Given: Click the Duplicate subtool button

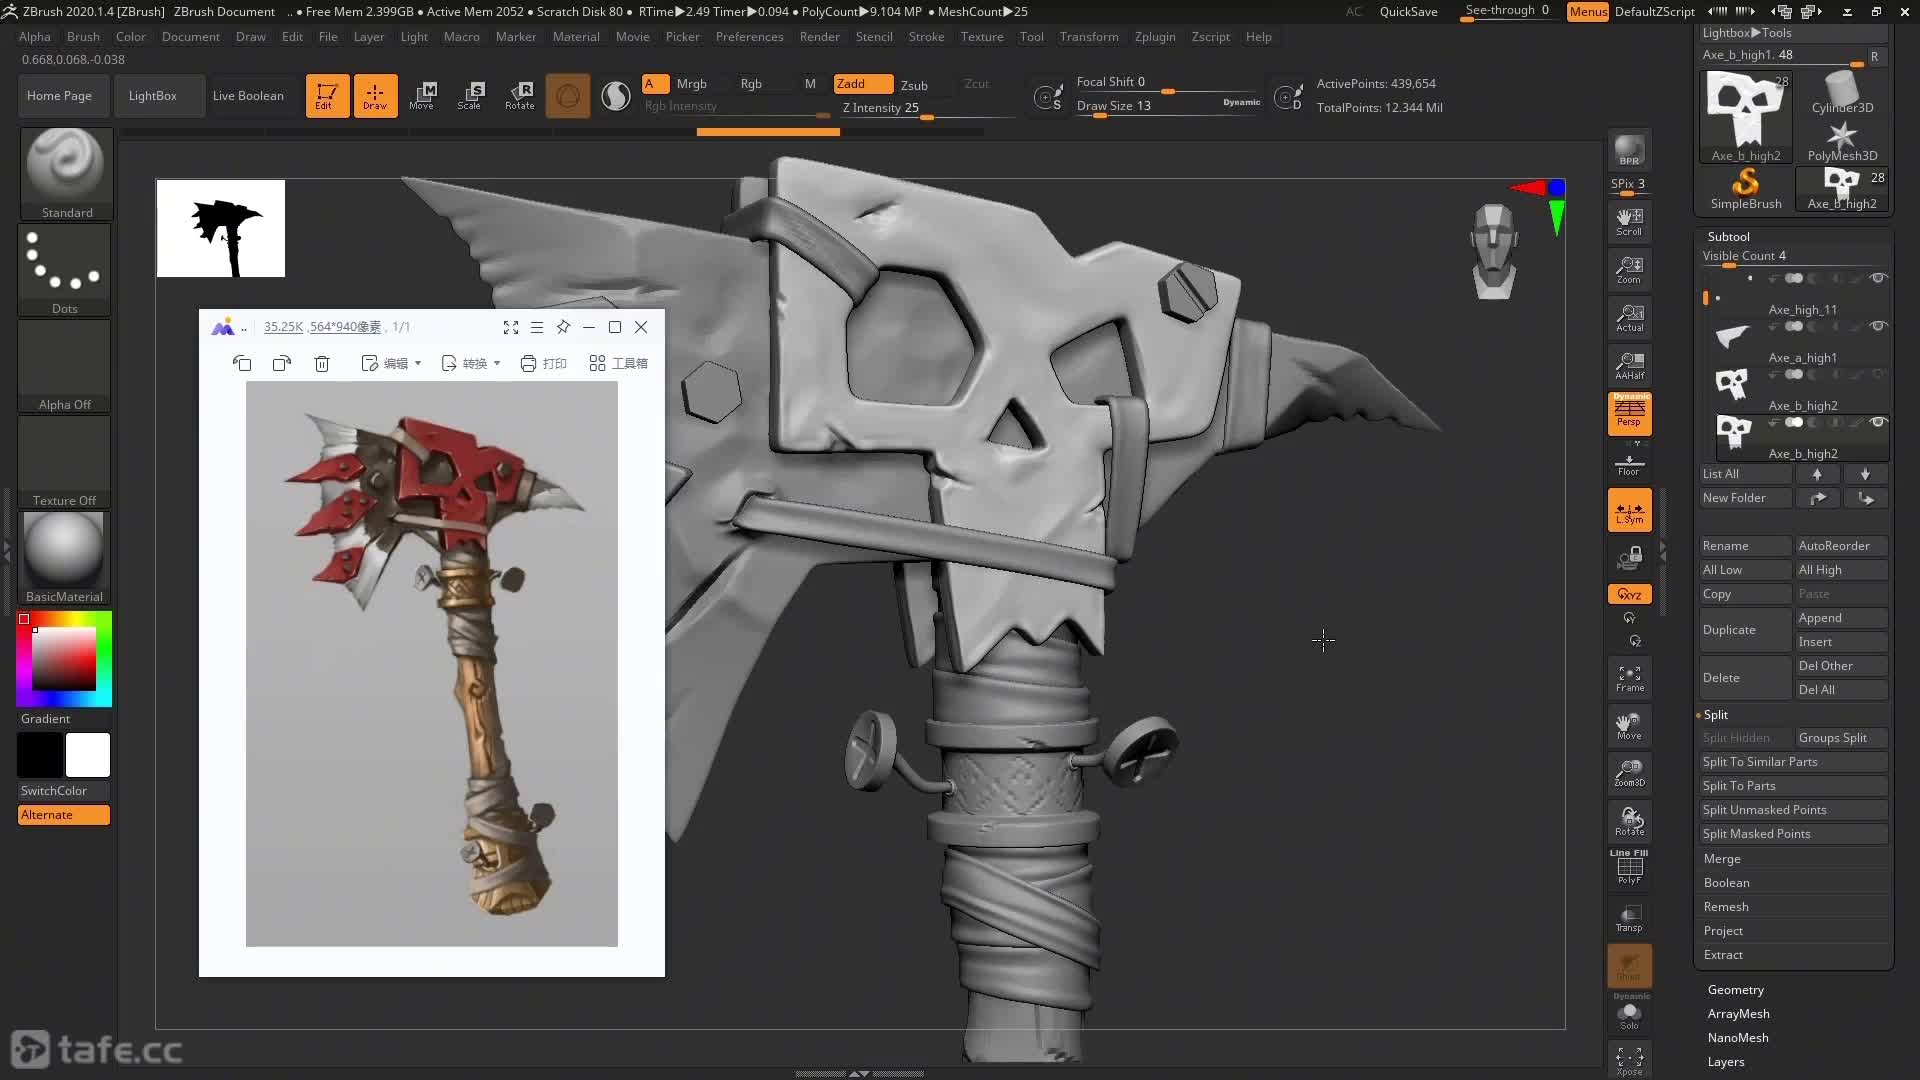Looking at the screenshot, I should point(1745,630).
